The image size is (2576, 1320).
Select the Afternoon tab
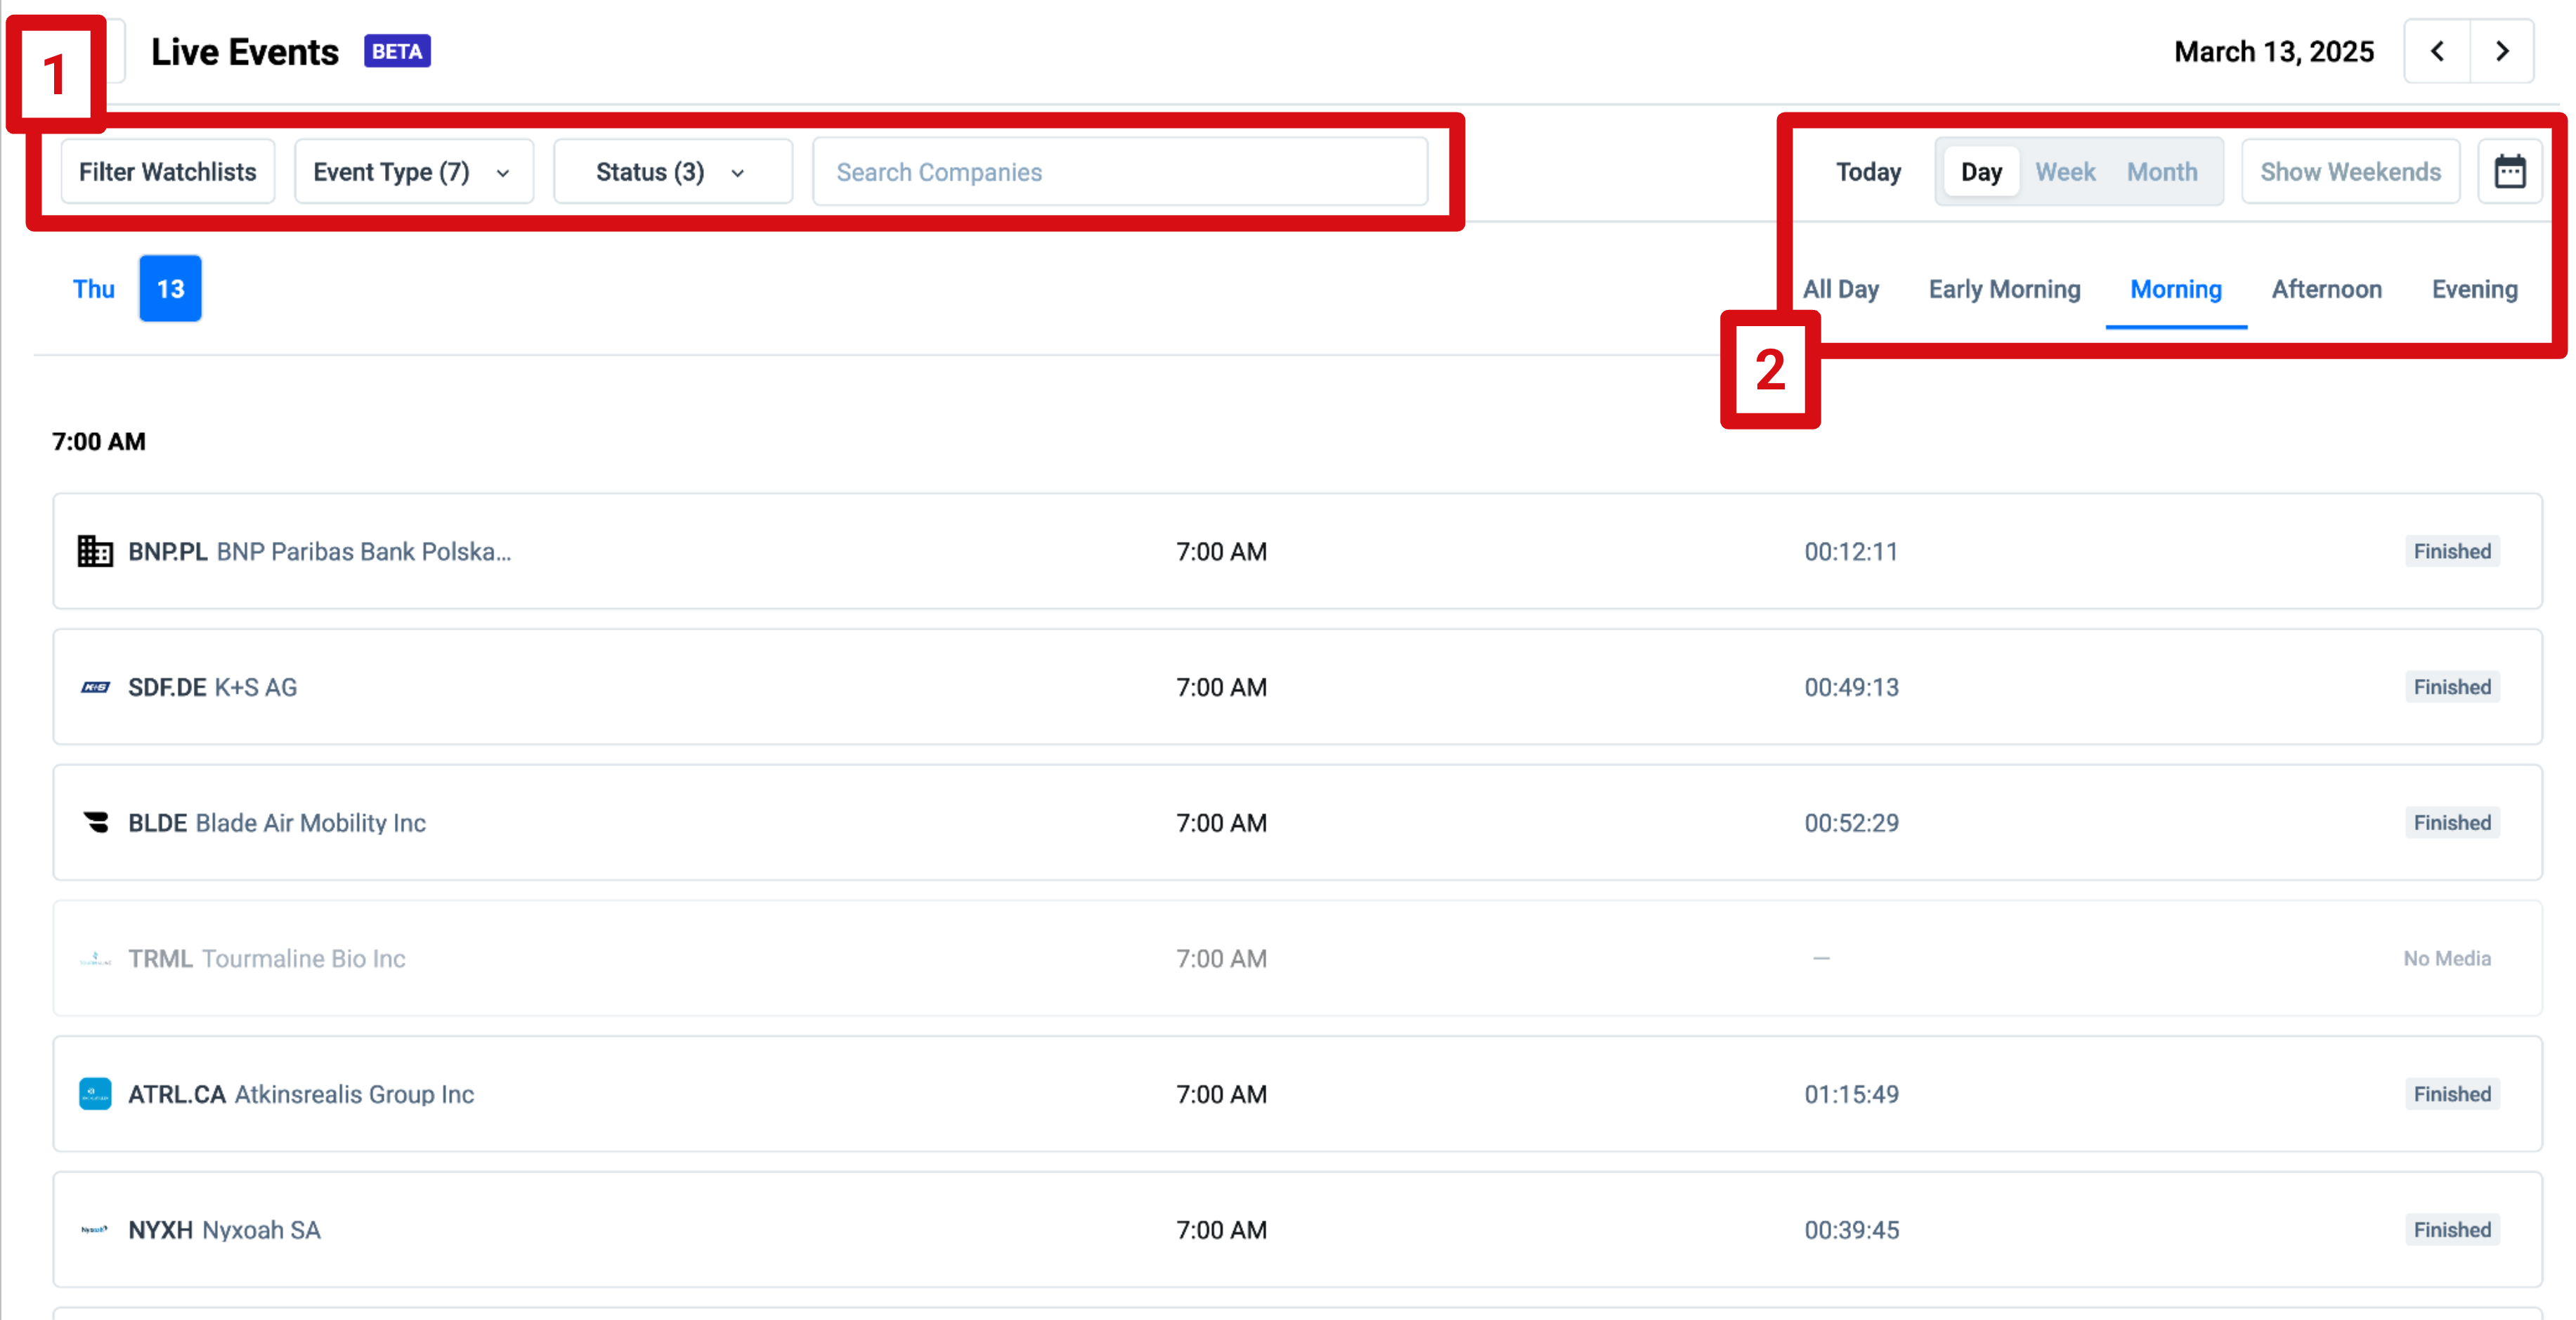pyautogui.click(x=2326, y=289)
